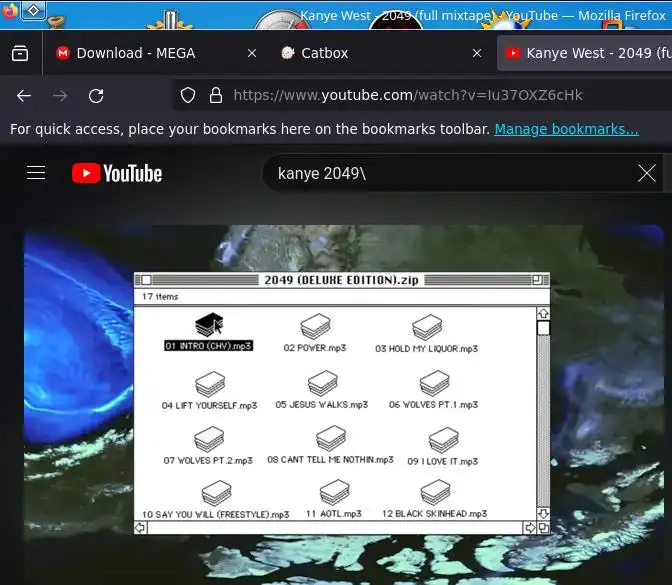Viewport: 672px width, 585px height.
Task: Click the 07 WOLVES PT.2.mp3 file icon
Action: coord(209,439)
